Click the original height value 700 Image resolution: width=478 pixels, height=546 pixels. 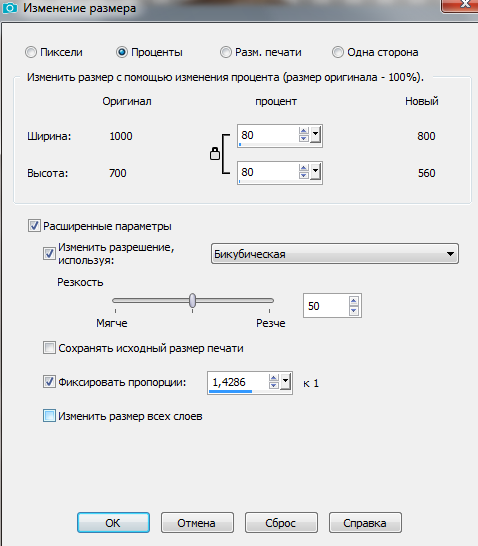click(118, 173)
